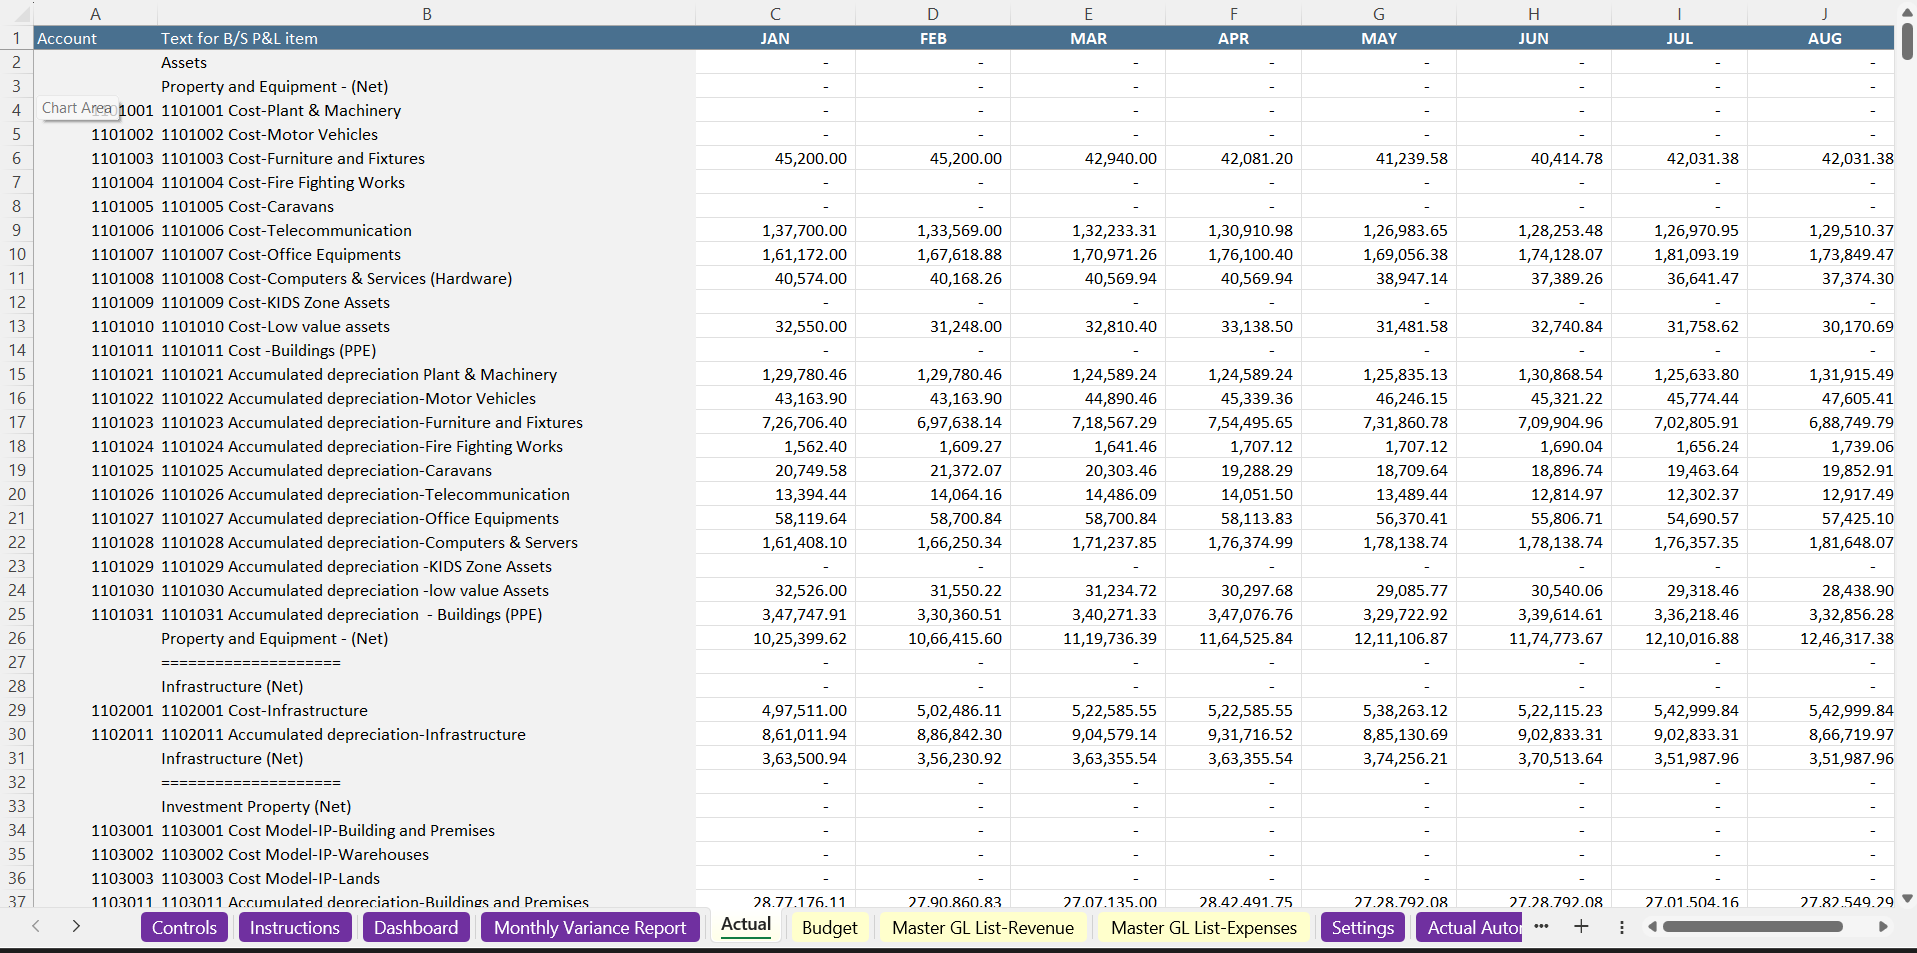Go to the Settings sheet tab
The image size is (1917, 953).
pyautogui.click(x=1362, y=927)
